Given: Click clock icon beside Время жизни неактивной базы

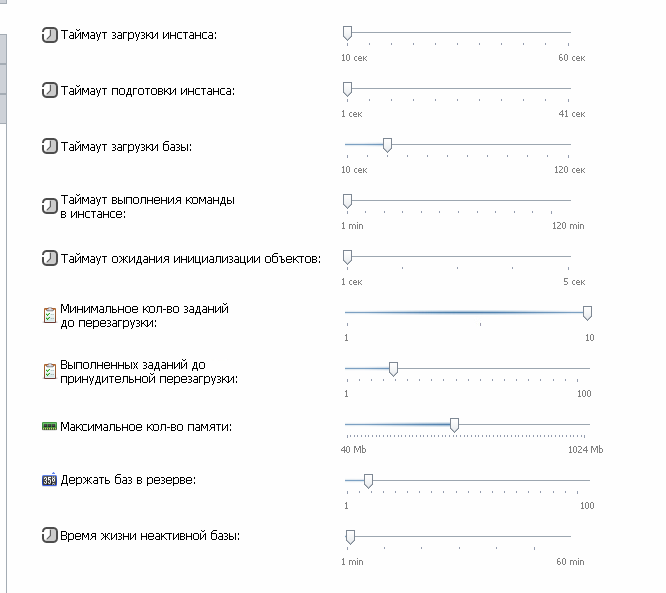Looking at the screenshot, I should tap(49, 535).
